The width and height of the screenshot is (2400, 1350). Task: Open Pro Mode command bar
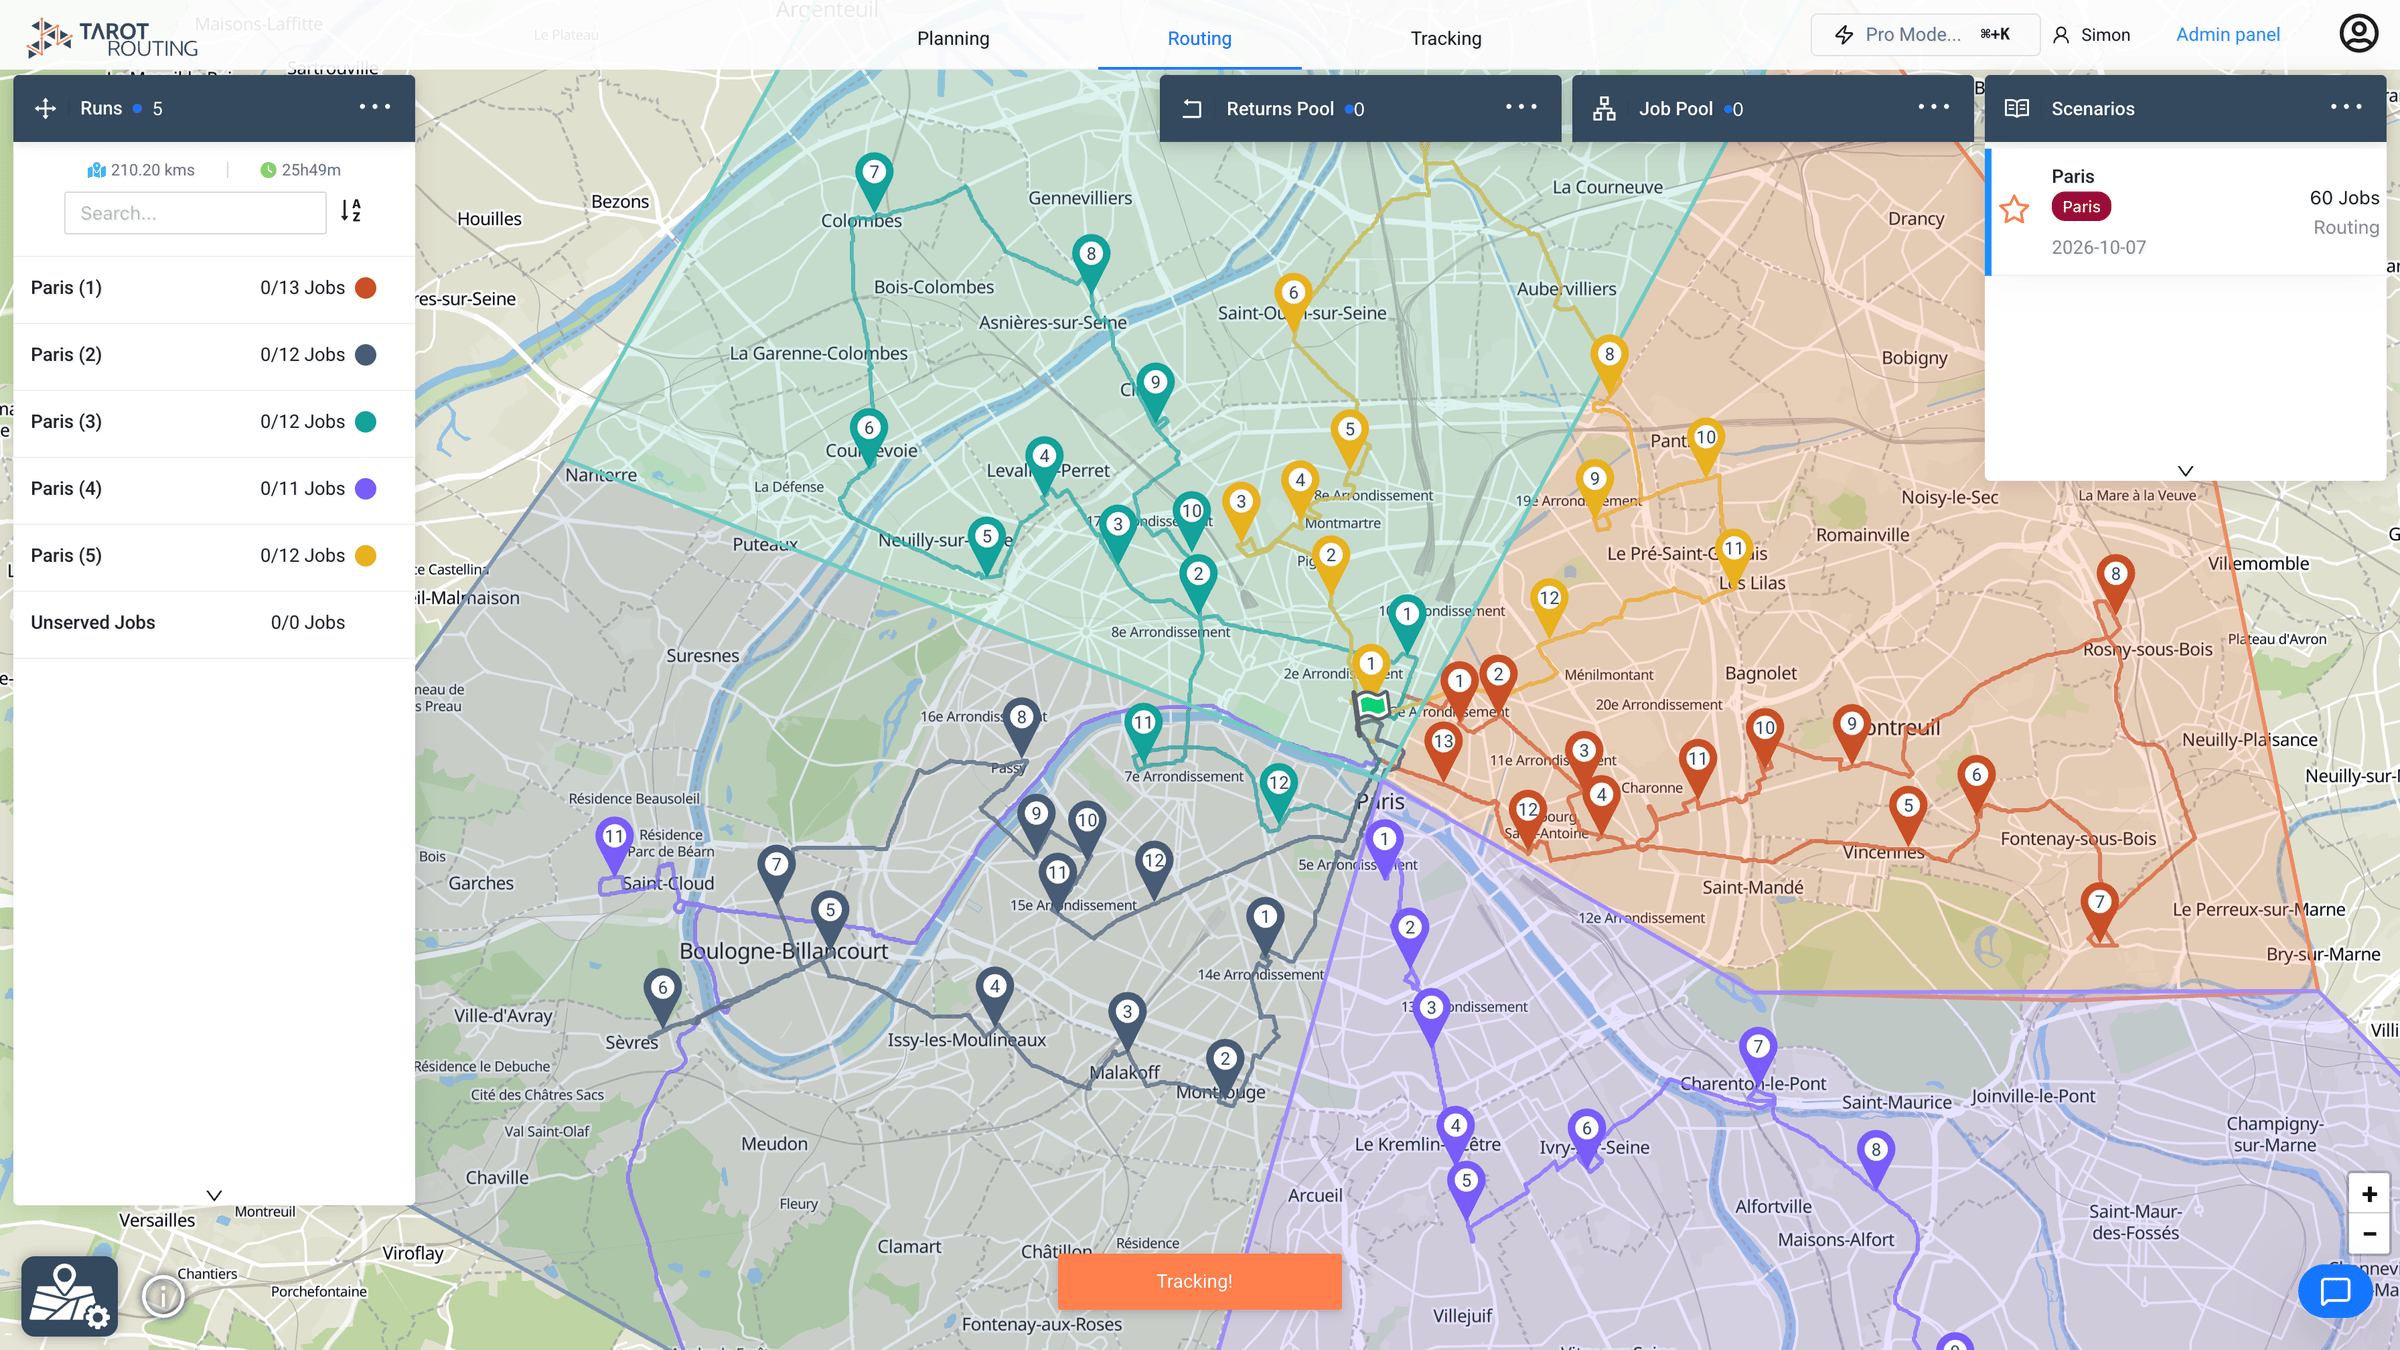pos(1924,35)
